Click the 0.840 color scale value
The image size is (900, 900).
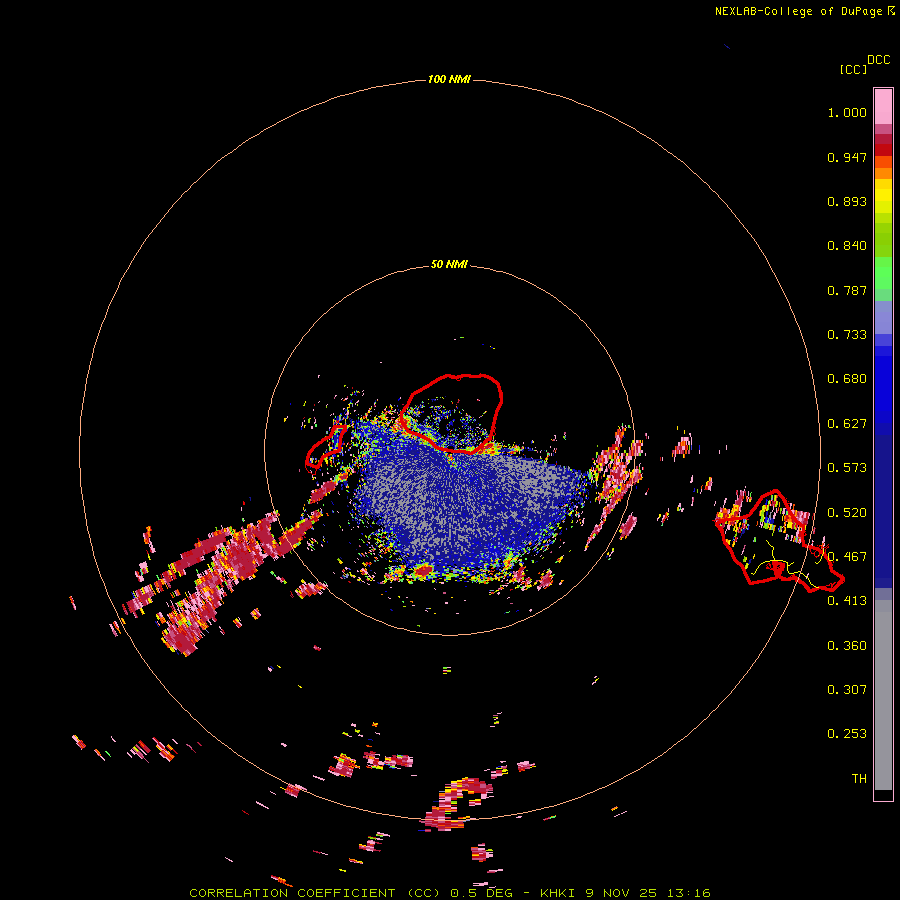pyautogui.click(x=847, y=246)
